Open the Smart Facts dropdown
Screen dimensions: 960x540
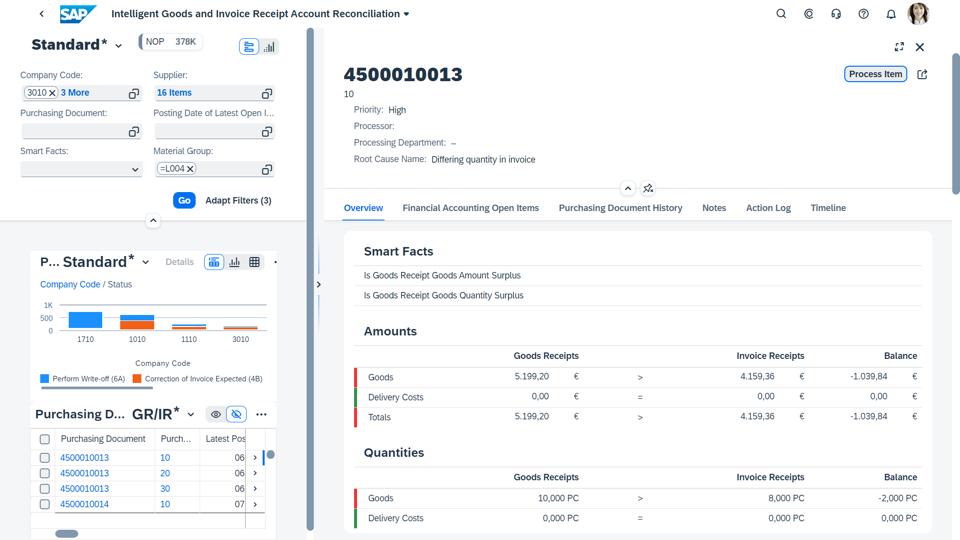pos(135,170)
